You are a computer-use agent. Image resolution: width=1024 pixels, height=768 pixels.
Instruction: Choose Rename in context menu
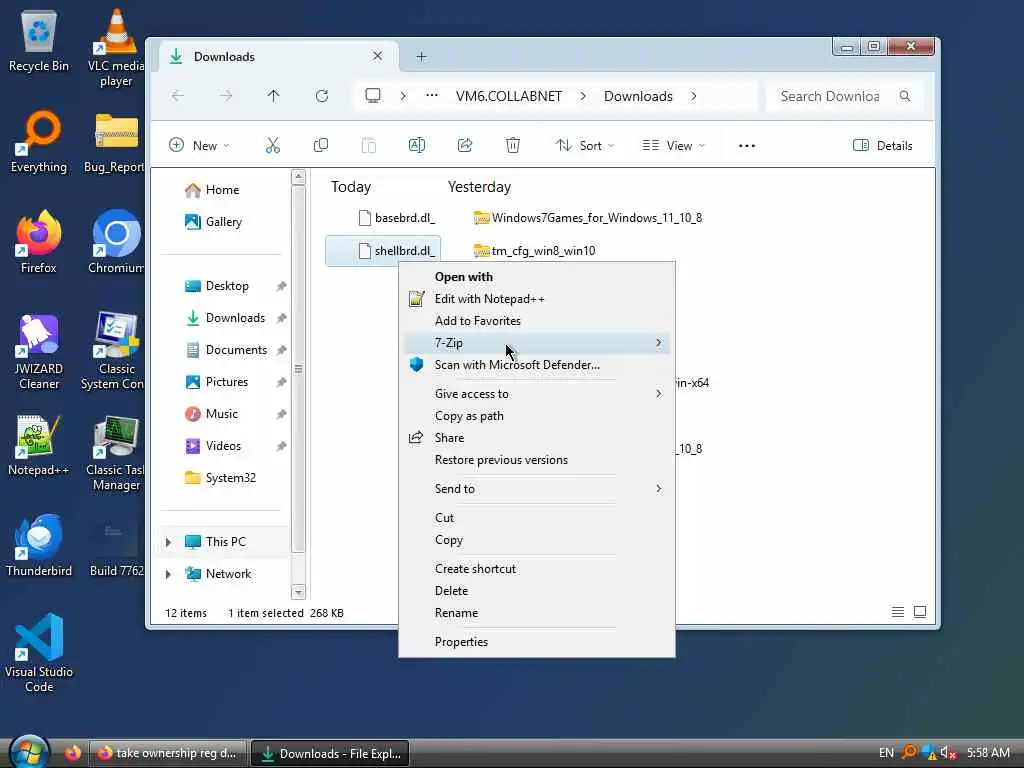(537, 613)
